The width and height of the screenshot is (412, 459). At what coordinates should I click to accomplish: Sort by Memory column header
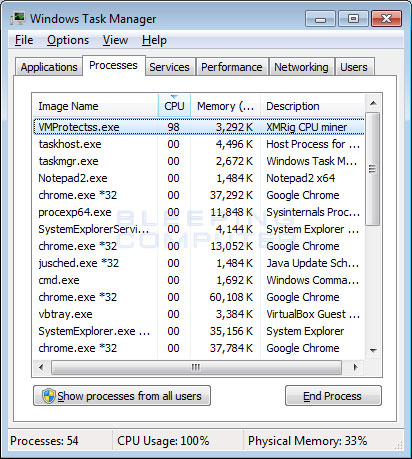(x=225, y=106)
